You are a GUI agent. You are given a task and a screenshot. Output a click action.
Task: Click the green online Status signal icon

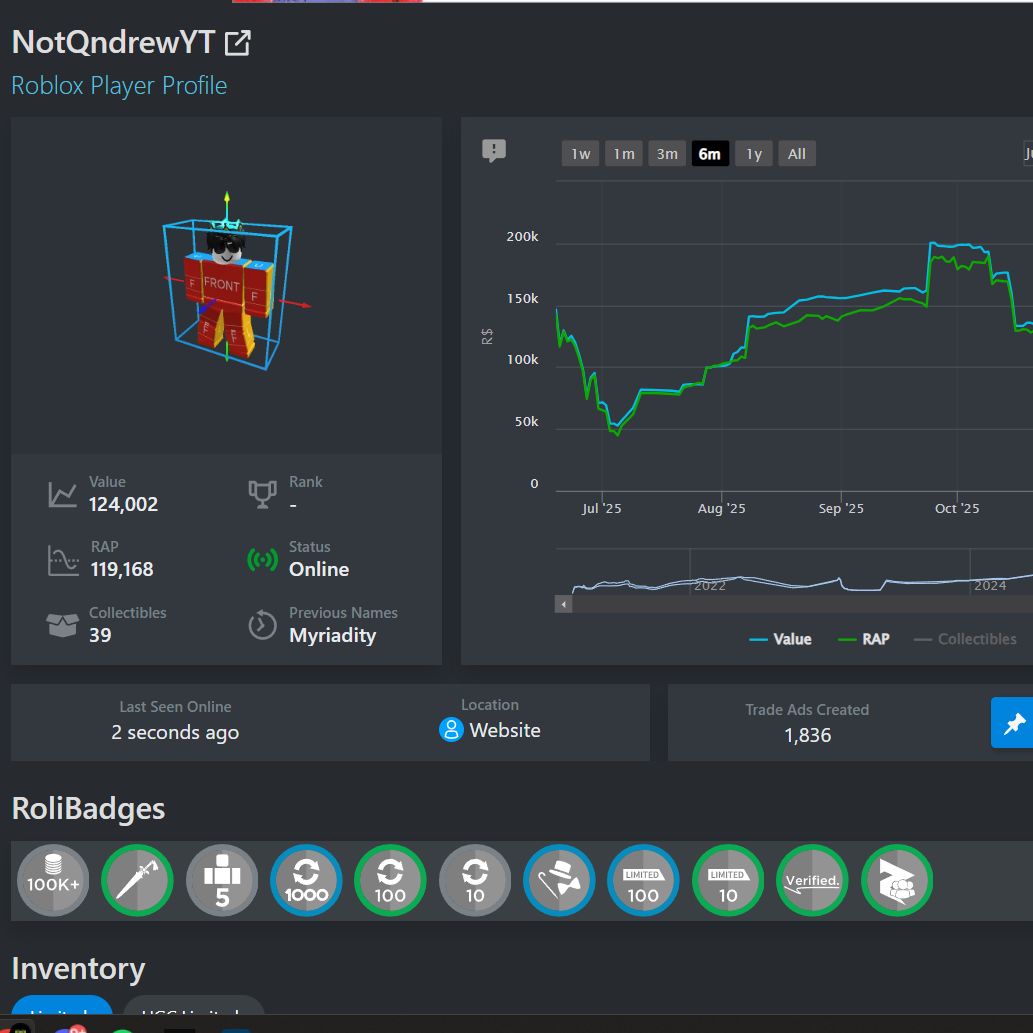262,560
